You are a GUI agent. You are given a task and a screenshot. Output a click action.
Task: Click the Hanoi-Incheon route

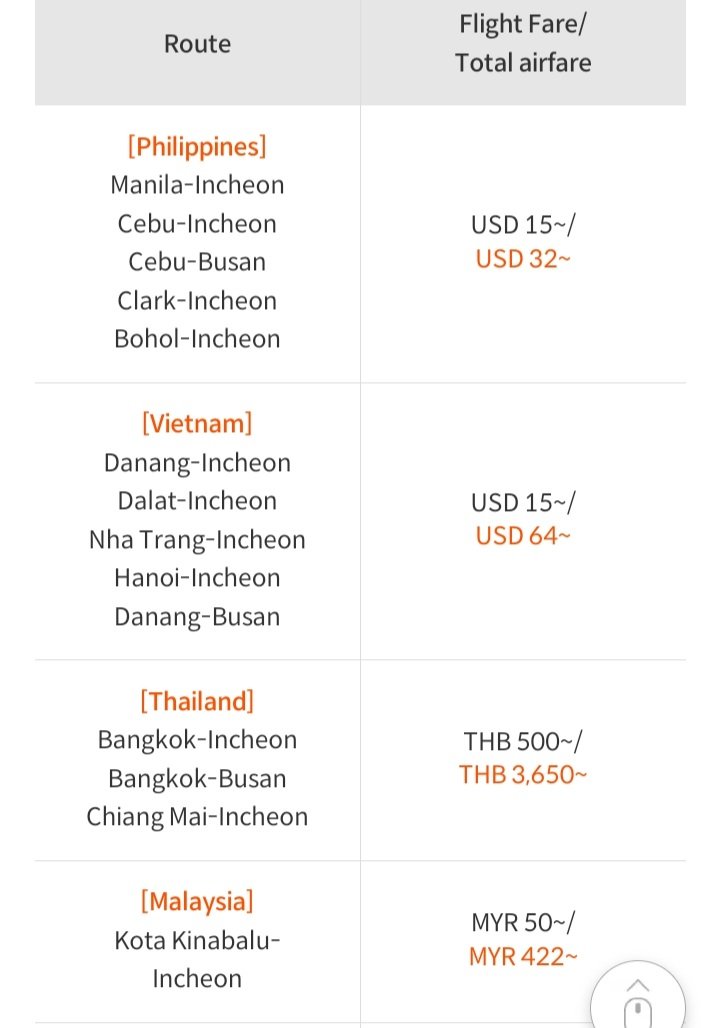click(197, 578)
